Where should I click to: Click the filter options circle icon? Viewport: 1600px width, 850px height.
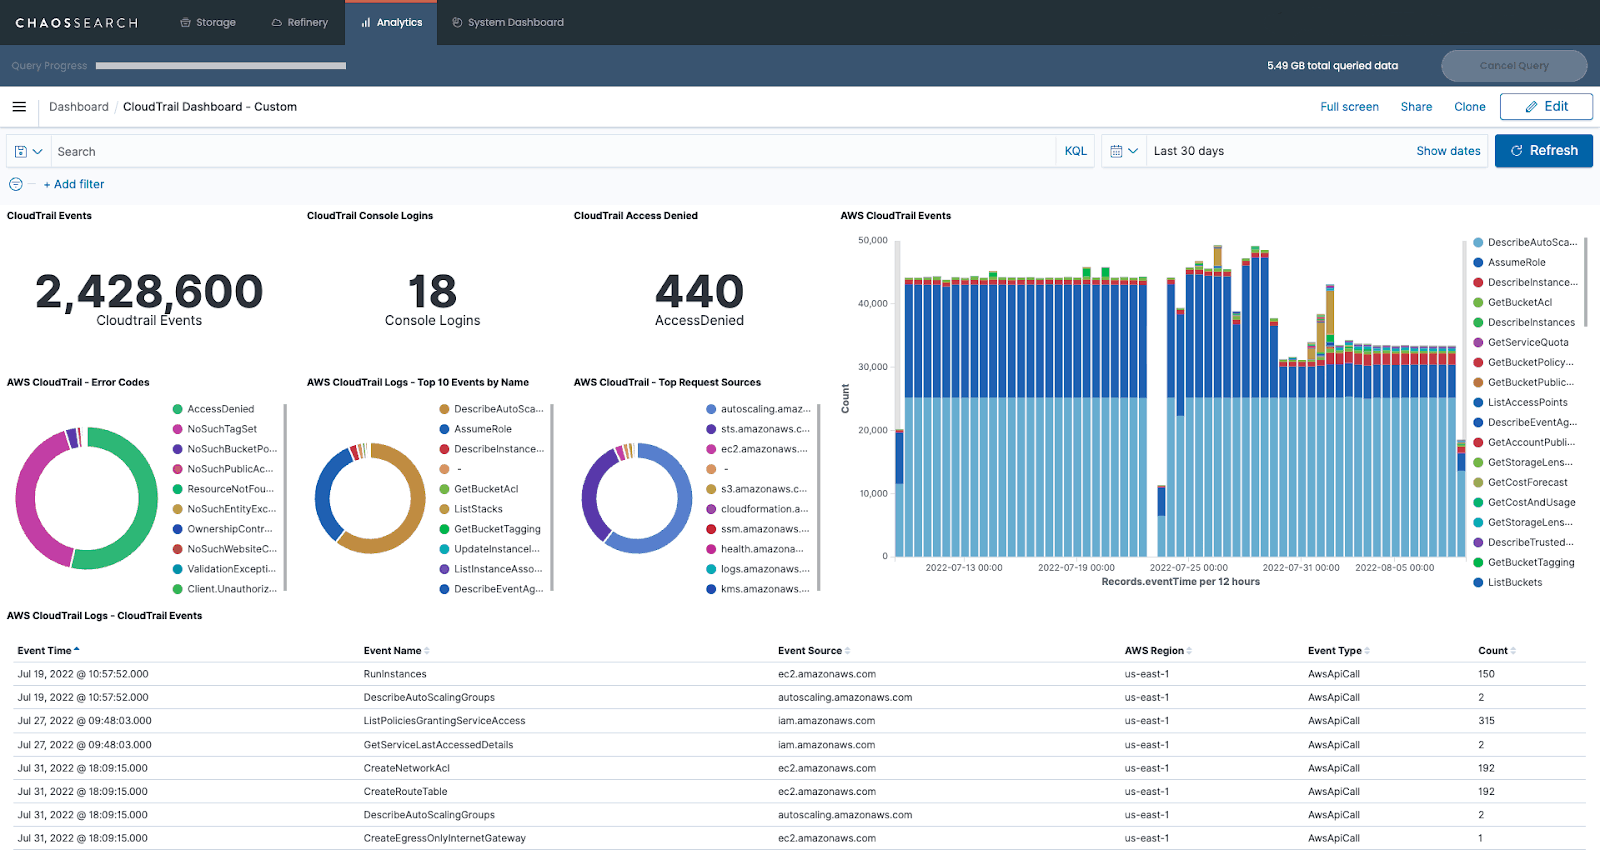pyautogui.click(x=16, y=184)
